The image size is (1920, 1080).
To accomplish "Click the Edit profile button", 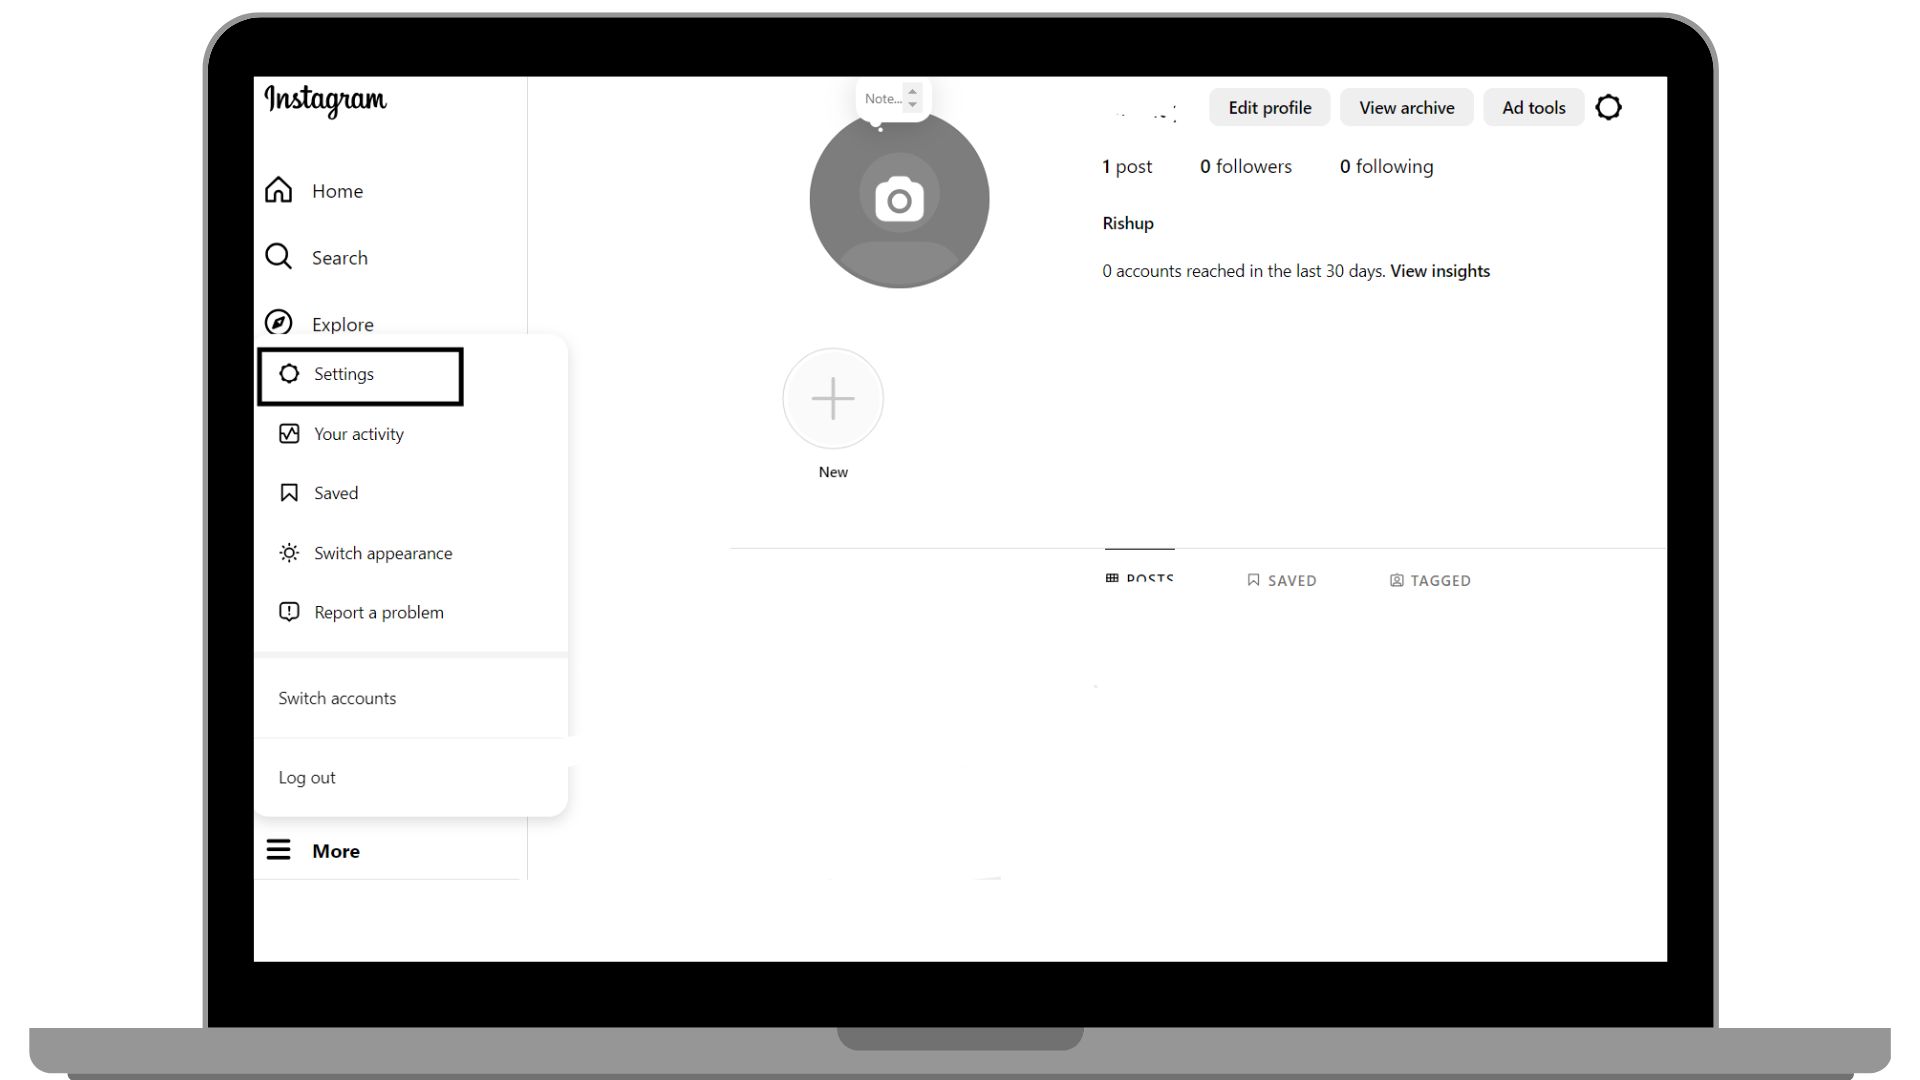I will click(x=1270, y=107).
